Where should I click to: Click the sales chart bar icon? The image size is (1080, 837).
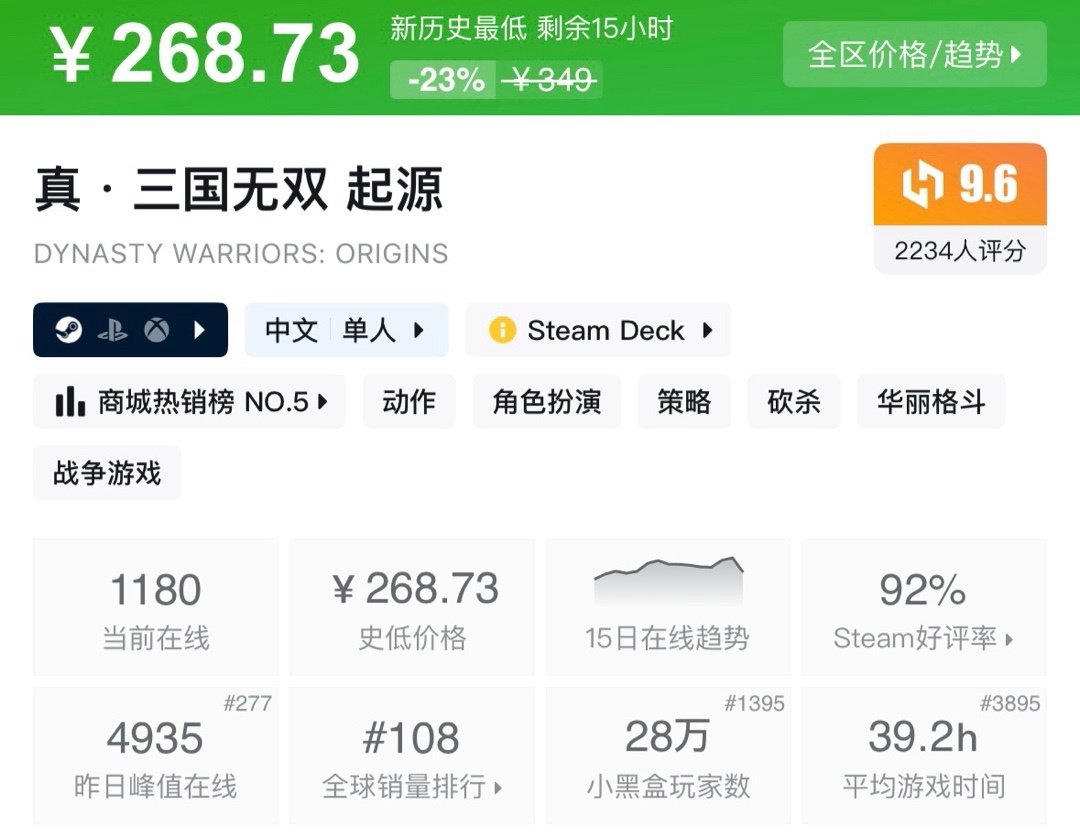(70, 402)
